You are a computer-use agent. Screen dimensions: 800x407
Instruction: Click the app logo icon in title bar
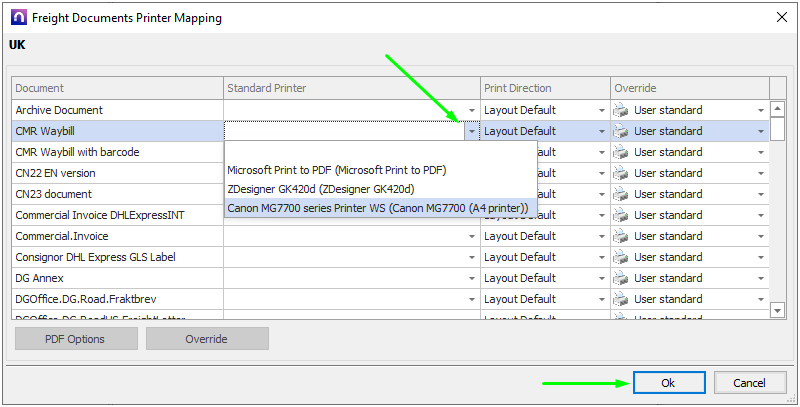pos(16,17)
